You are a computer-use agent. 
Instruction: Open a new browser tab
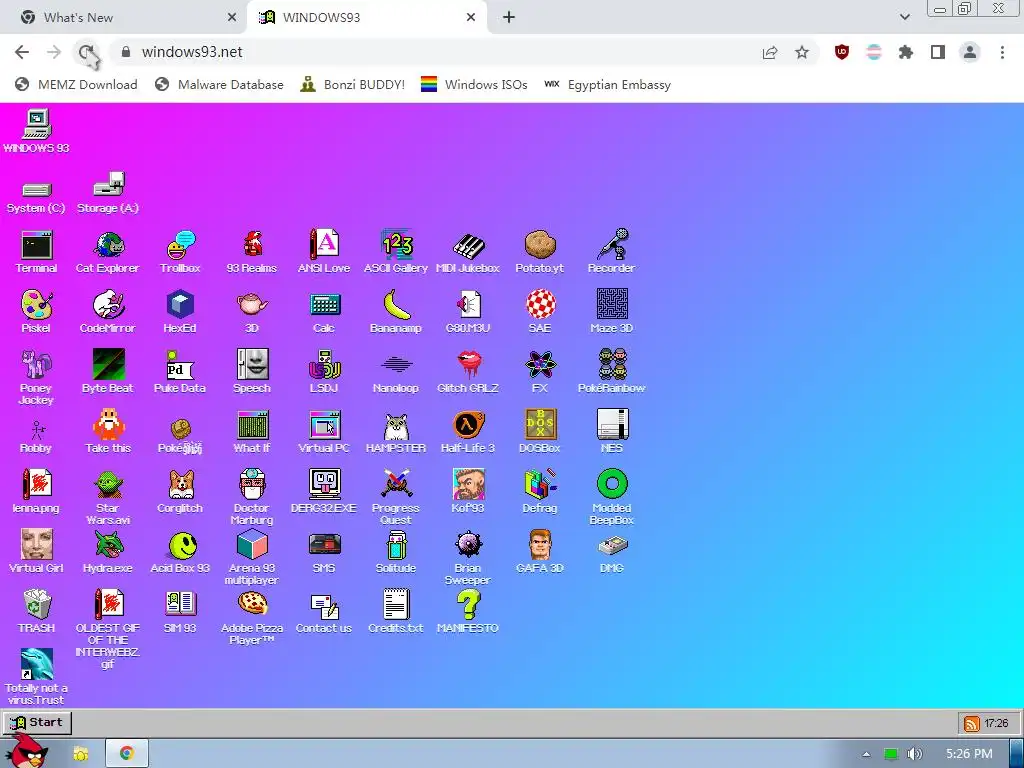(x=509, y=18)
